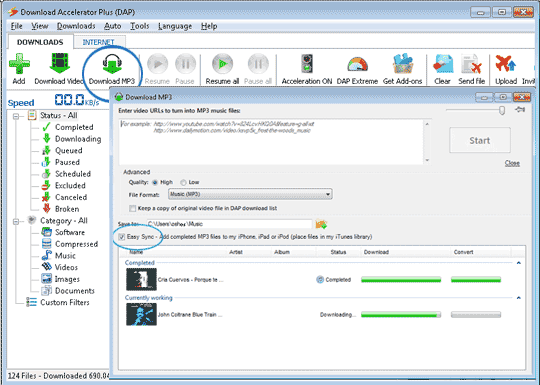Screen dimensions: 540x385
Task: Click in the video URLs text area
Action: 271,142
